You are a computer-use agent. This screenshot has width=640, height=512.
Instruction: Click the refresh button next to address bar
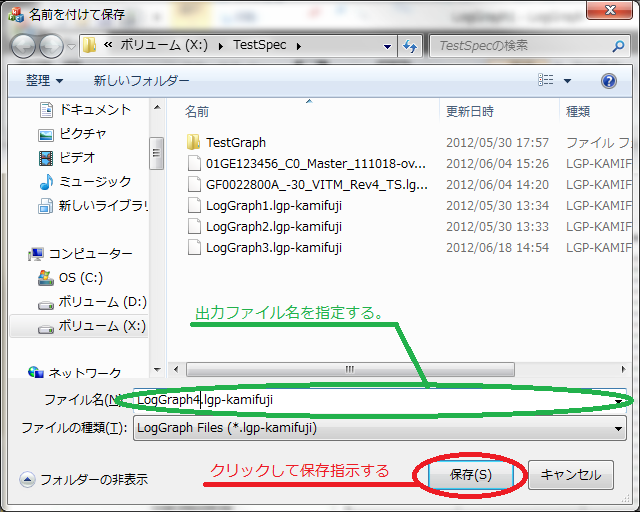pyautogui.click(x=410, y=46)
